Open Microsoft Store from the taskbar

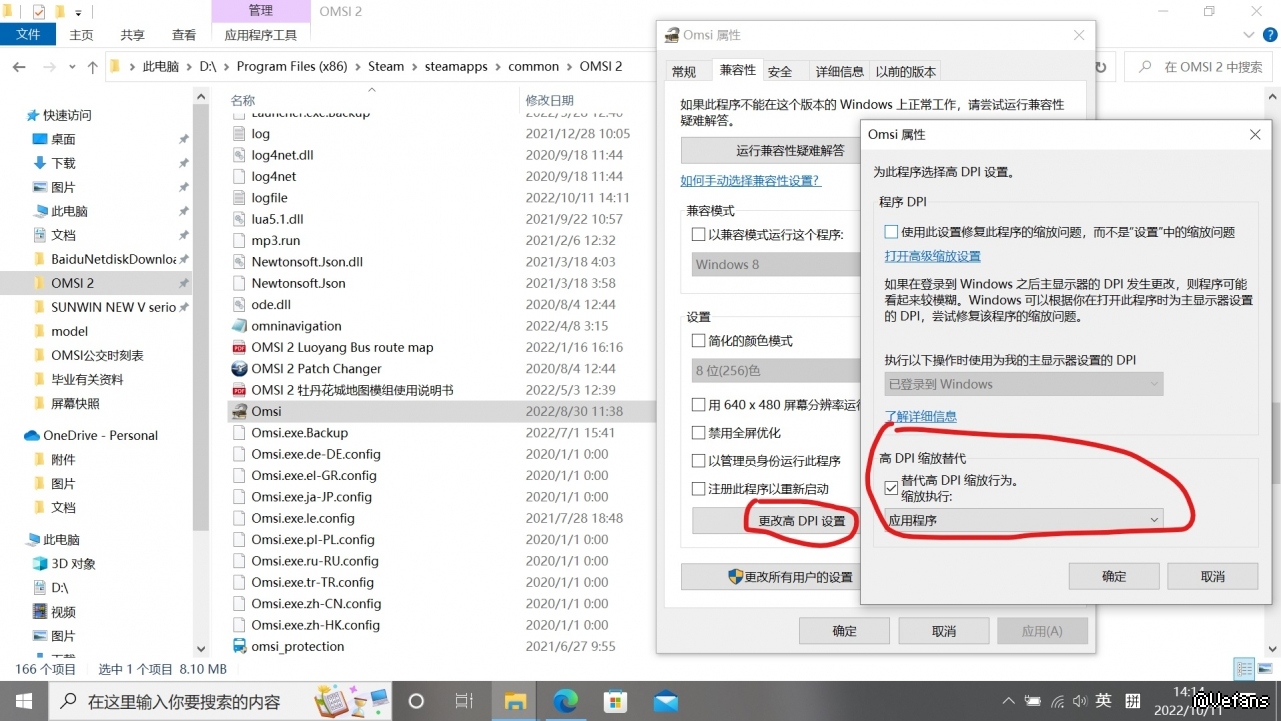pyautogui.click(x=615, y=701)
